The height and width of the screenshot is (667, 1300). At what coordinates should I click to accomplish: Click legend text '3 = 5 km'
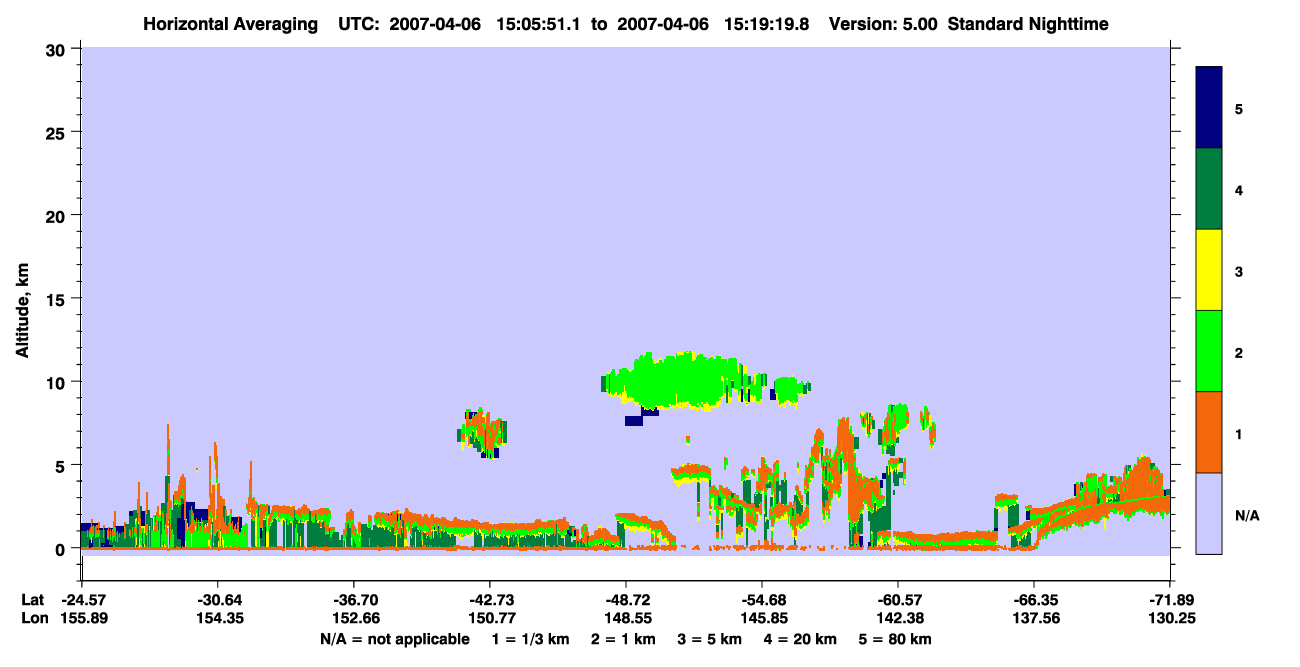(710, 639)
